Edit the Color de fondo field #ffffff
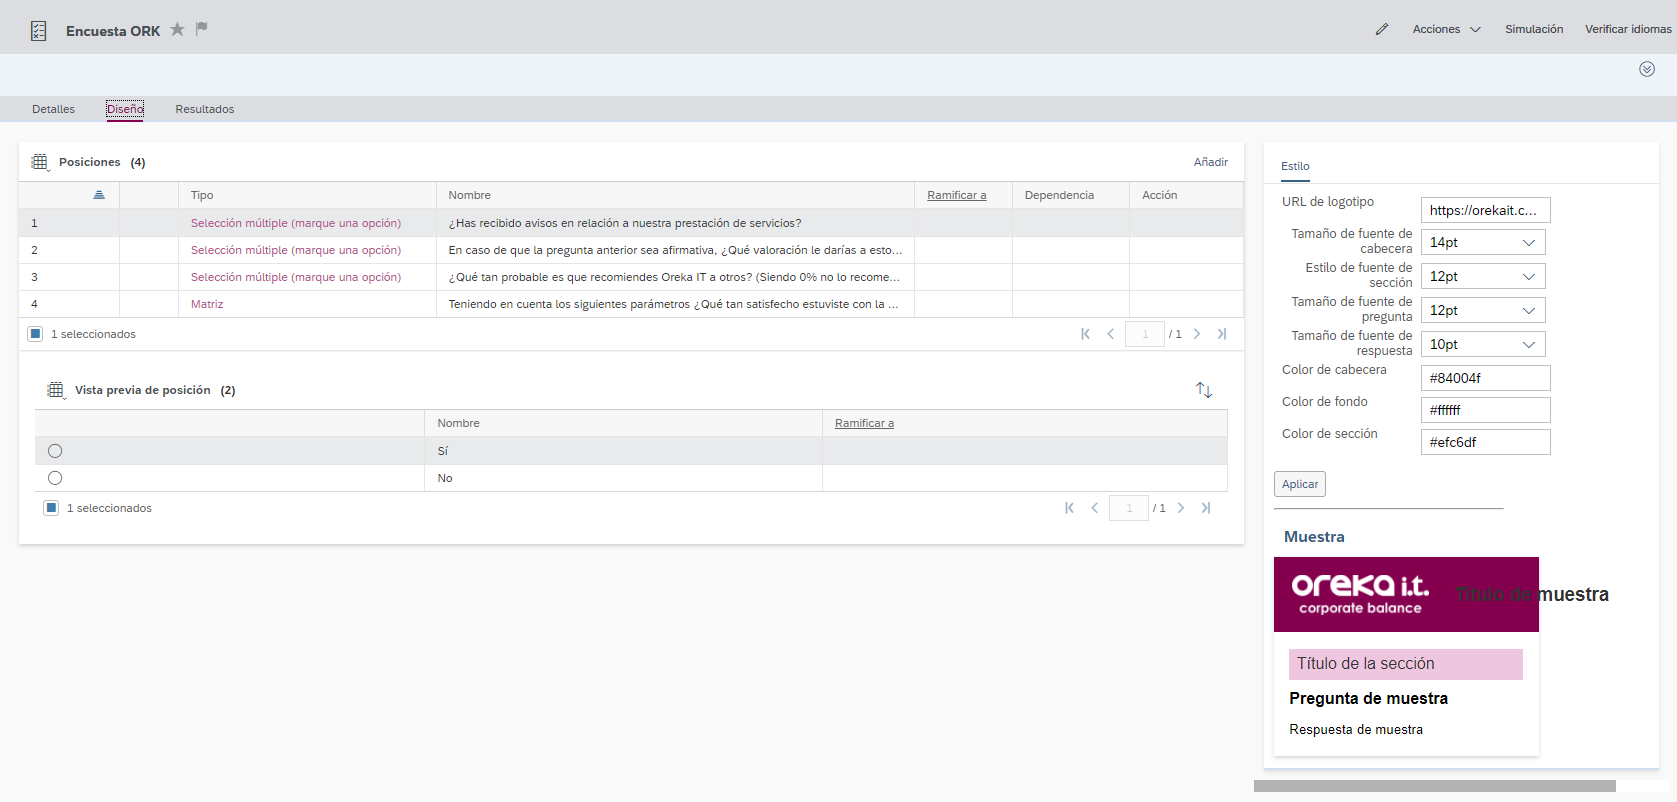The height and width of the screenshot is (802, 1677). pyautogui.click(x=1485, y=410)
